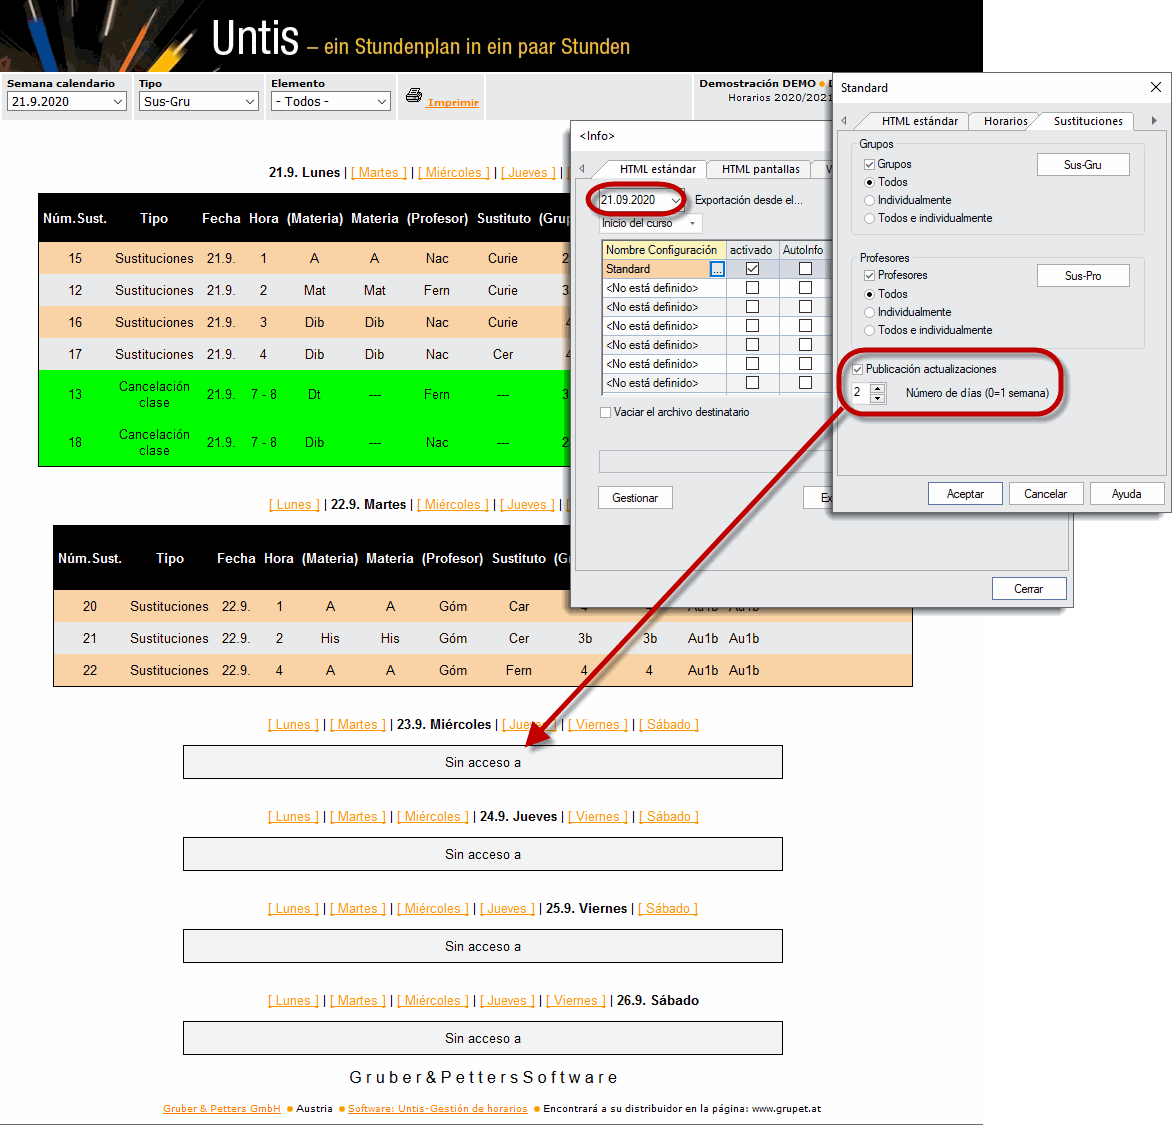The height and width of the screenshot is (1125, 1172).
Task: Switch to Sustituciones tab in Standard dialog
Action: tap(1088, 121)
